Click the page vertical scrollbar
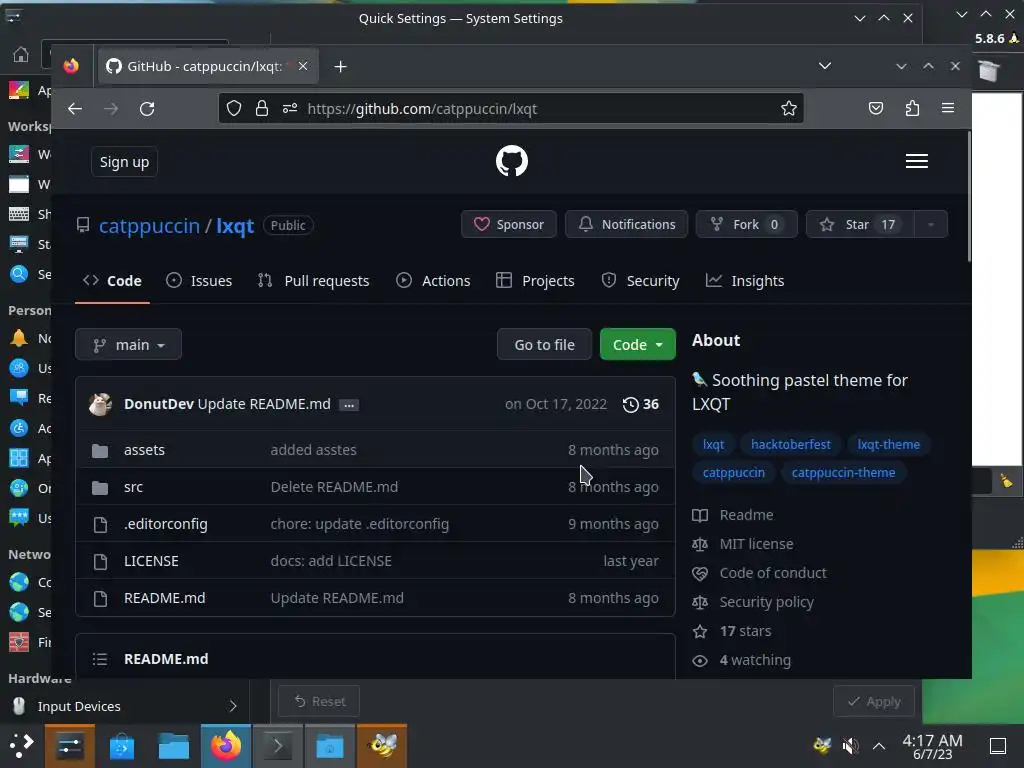Screen dimensions: 1024x768 coord(968,196)
